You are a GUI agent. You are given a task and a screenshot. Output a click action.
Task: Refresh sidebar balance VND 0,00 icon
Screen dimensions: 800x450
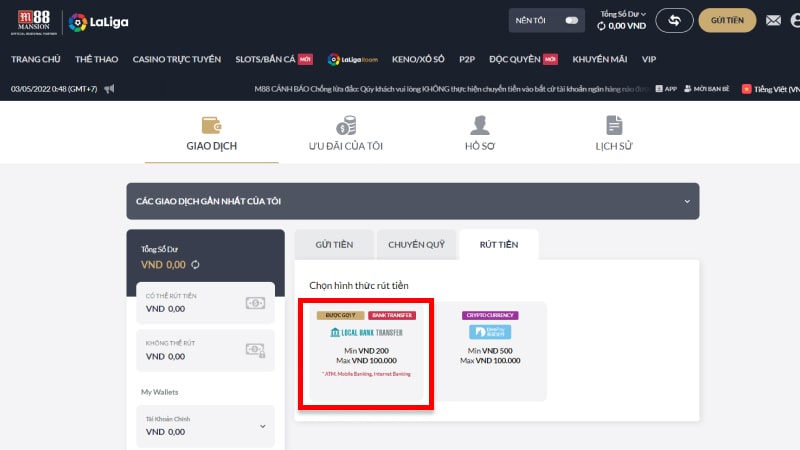point(195,265)
